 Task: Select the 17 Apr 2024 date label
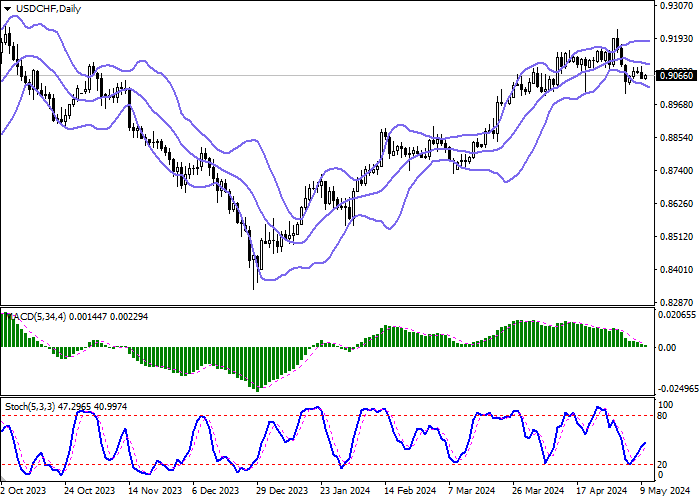coord(602,491)
